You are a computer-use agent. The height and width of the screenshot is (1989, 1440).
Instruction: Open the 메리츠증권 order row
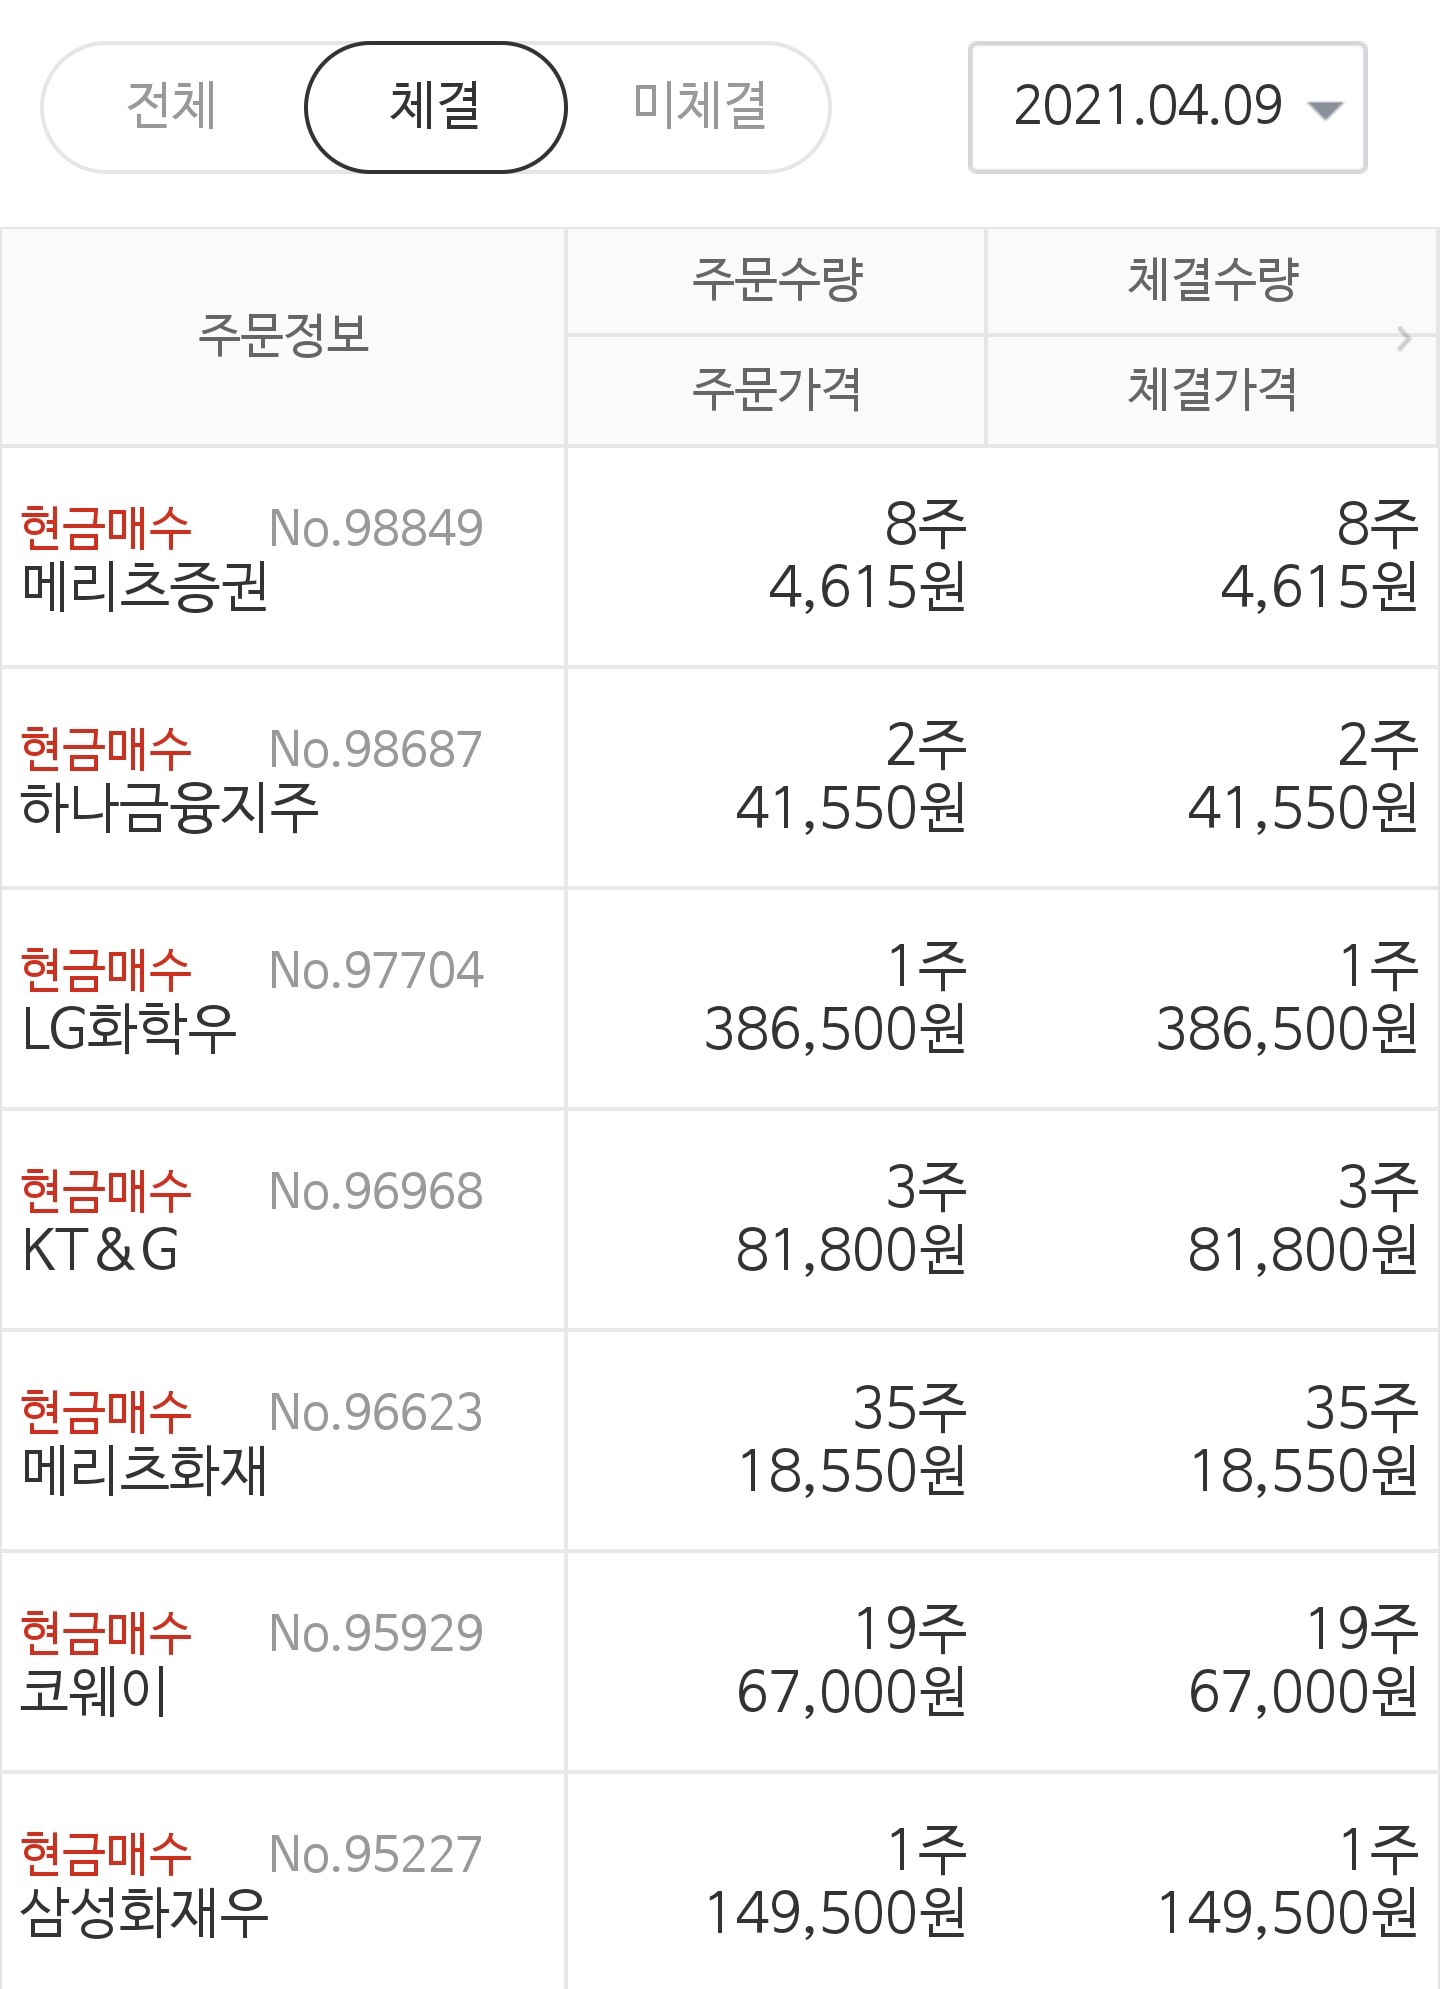point(720,557)
